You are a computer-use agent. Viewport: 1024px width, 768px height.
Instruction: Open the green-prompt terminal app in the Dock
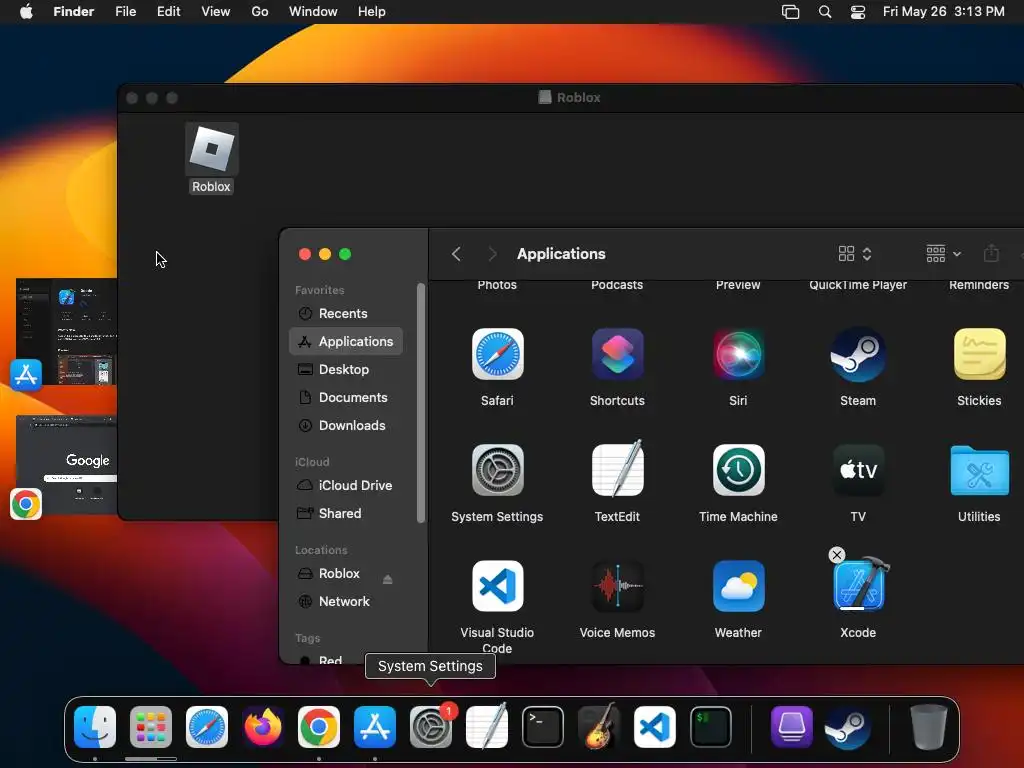pos(711,727)
